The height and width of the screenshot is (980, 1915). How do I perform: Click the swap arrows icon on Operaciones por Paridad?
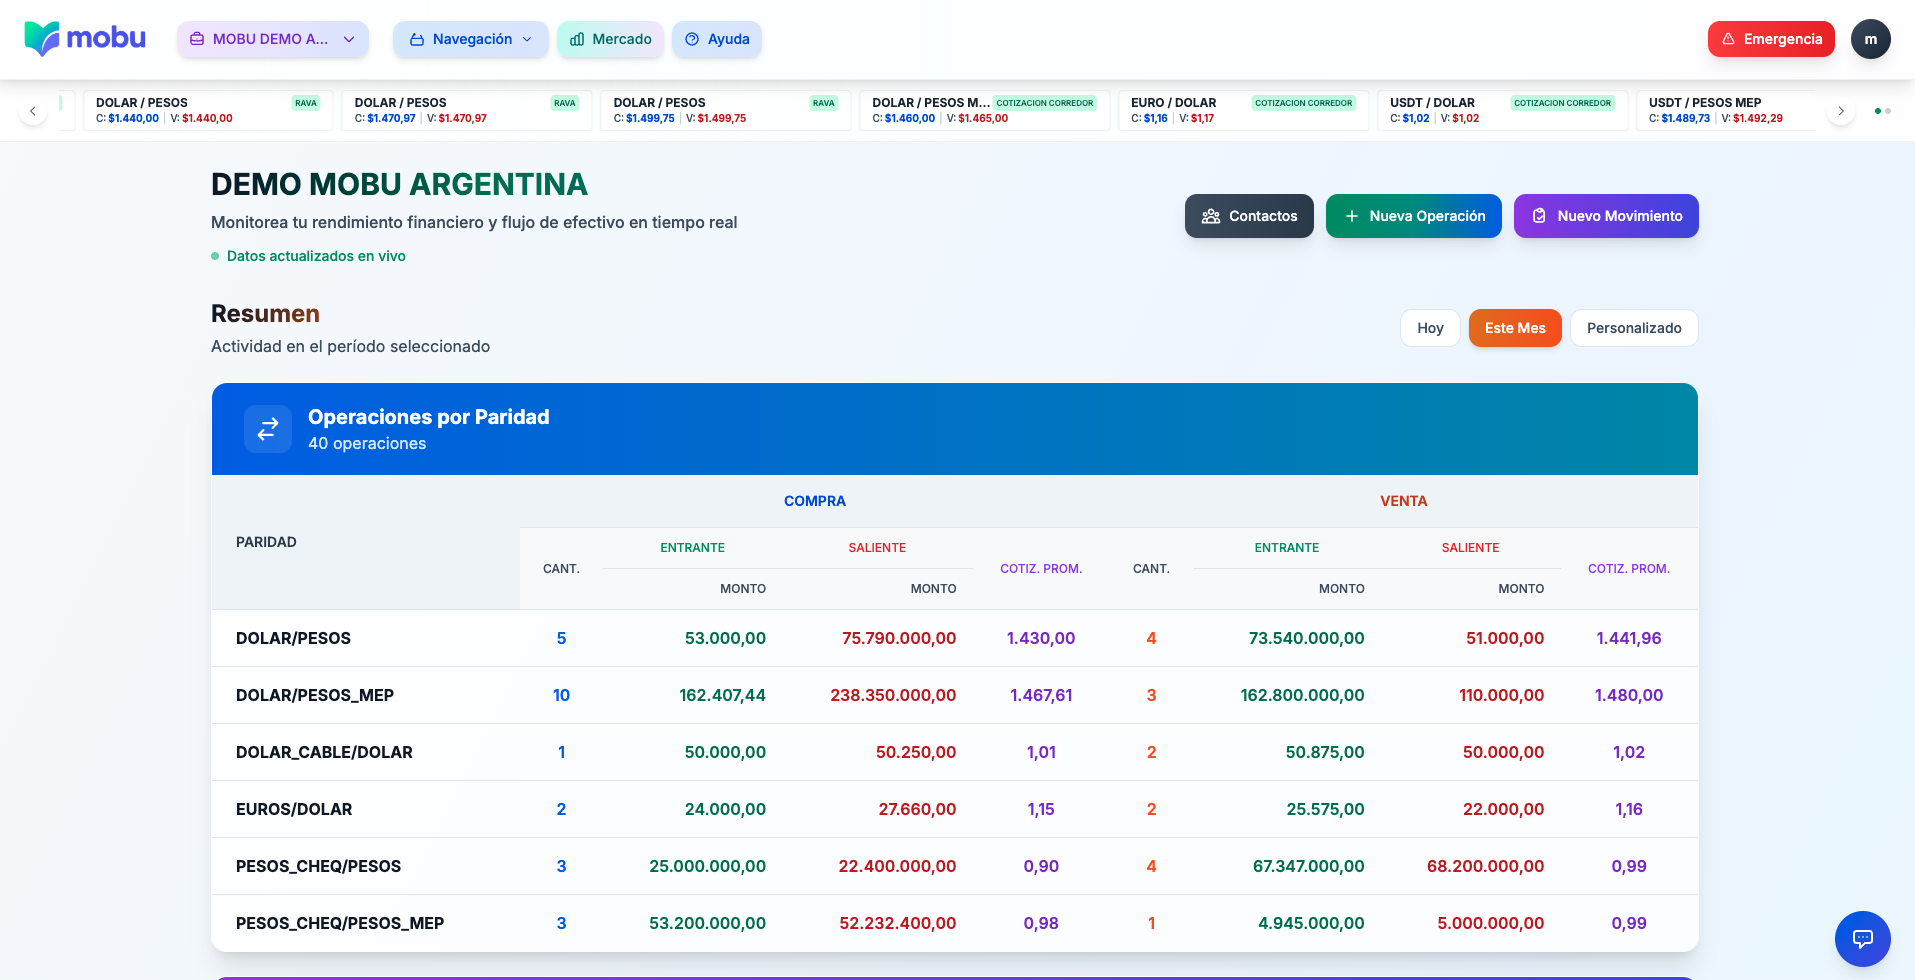point(267,428)
